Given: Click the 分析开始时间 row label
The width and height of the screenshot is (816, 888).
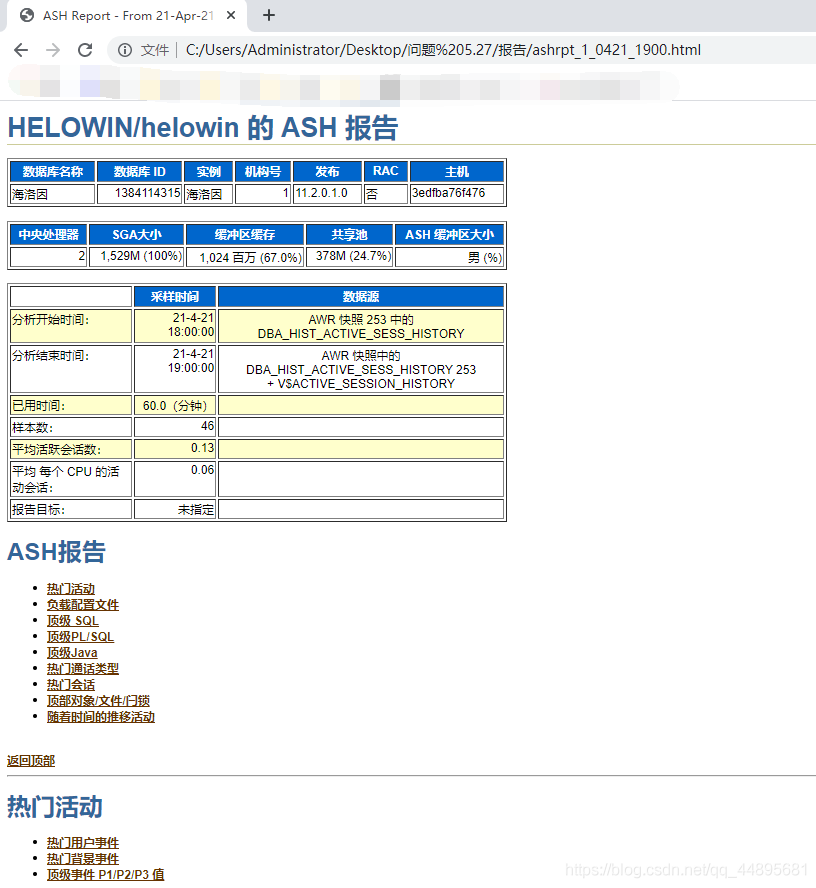Looking at the screenshot, I should click(71, 326).
